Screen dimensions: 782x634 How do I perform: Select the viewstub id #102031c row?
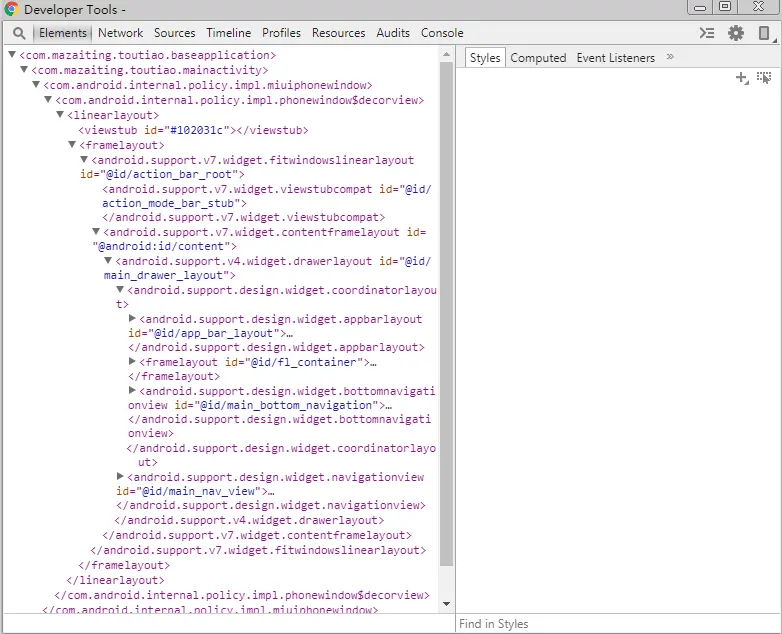click(x=194, y=130)
